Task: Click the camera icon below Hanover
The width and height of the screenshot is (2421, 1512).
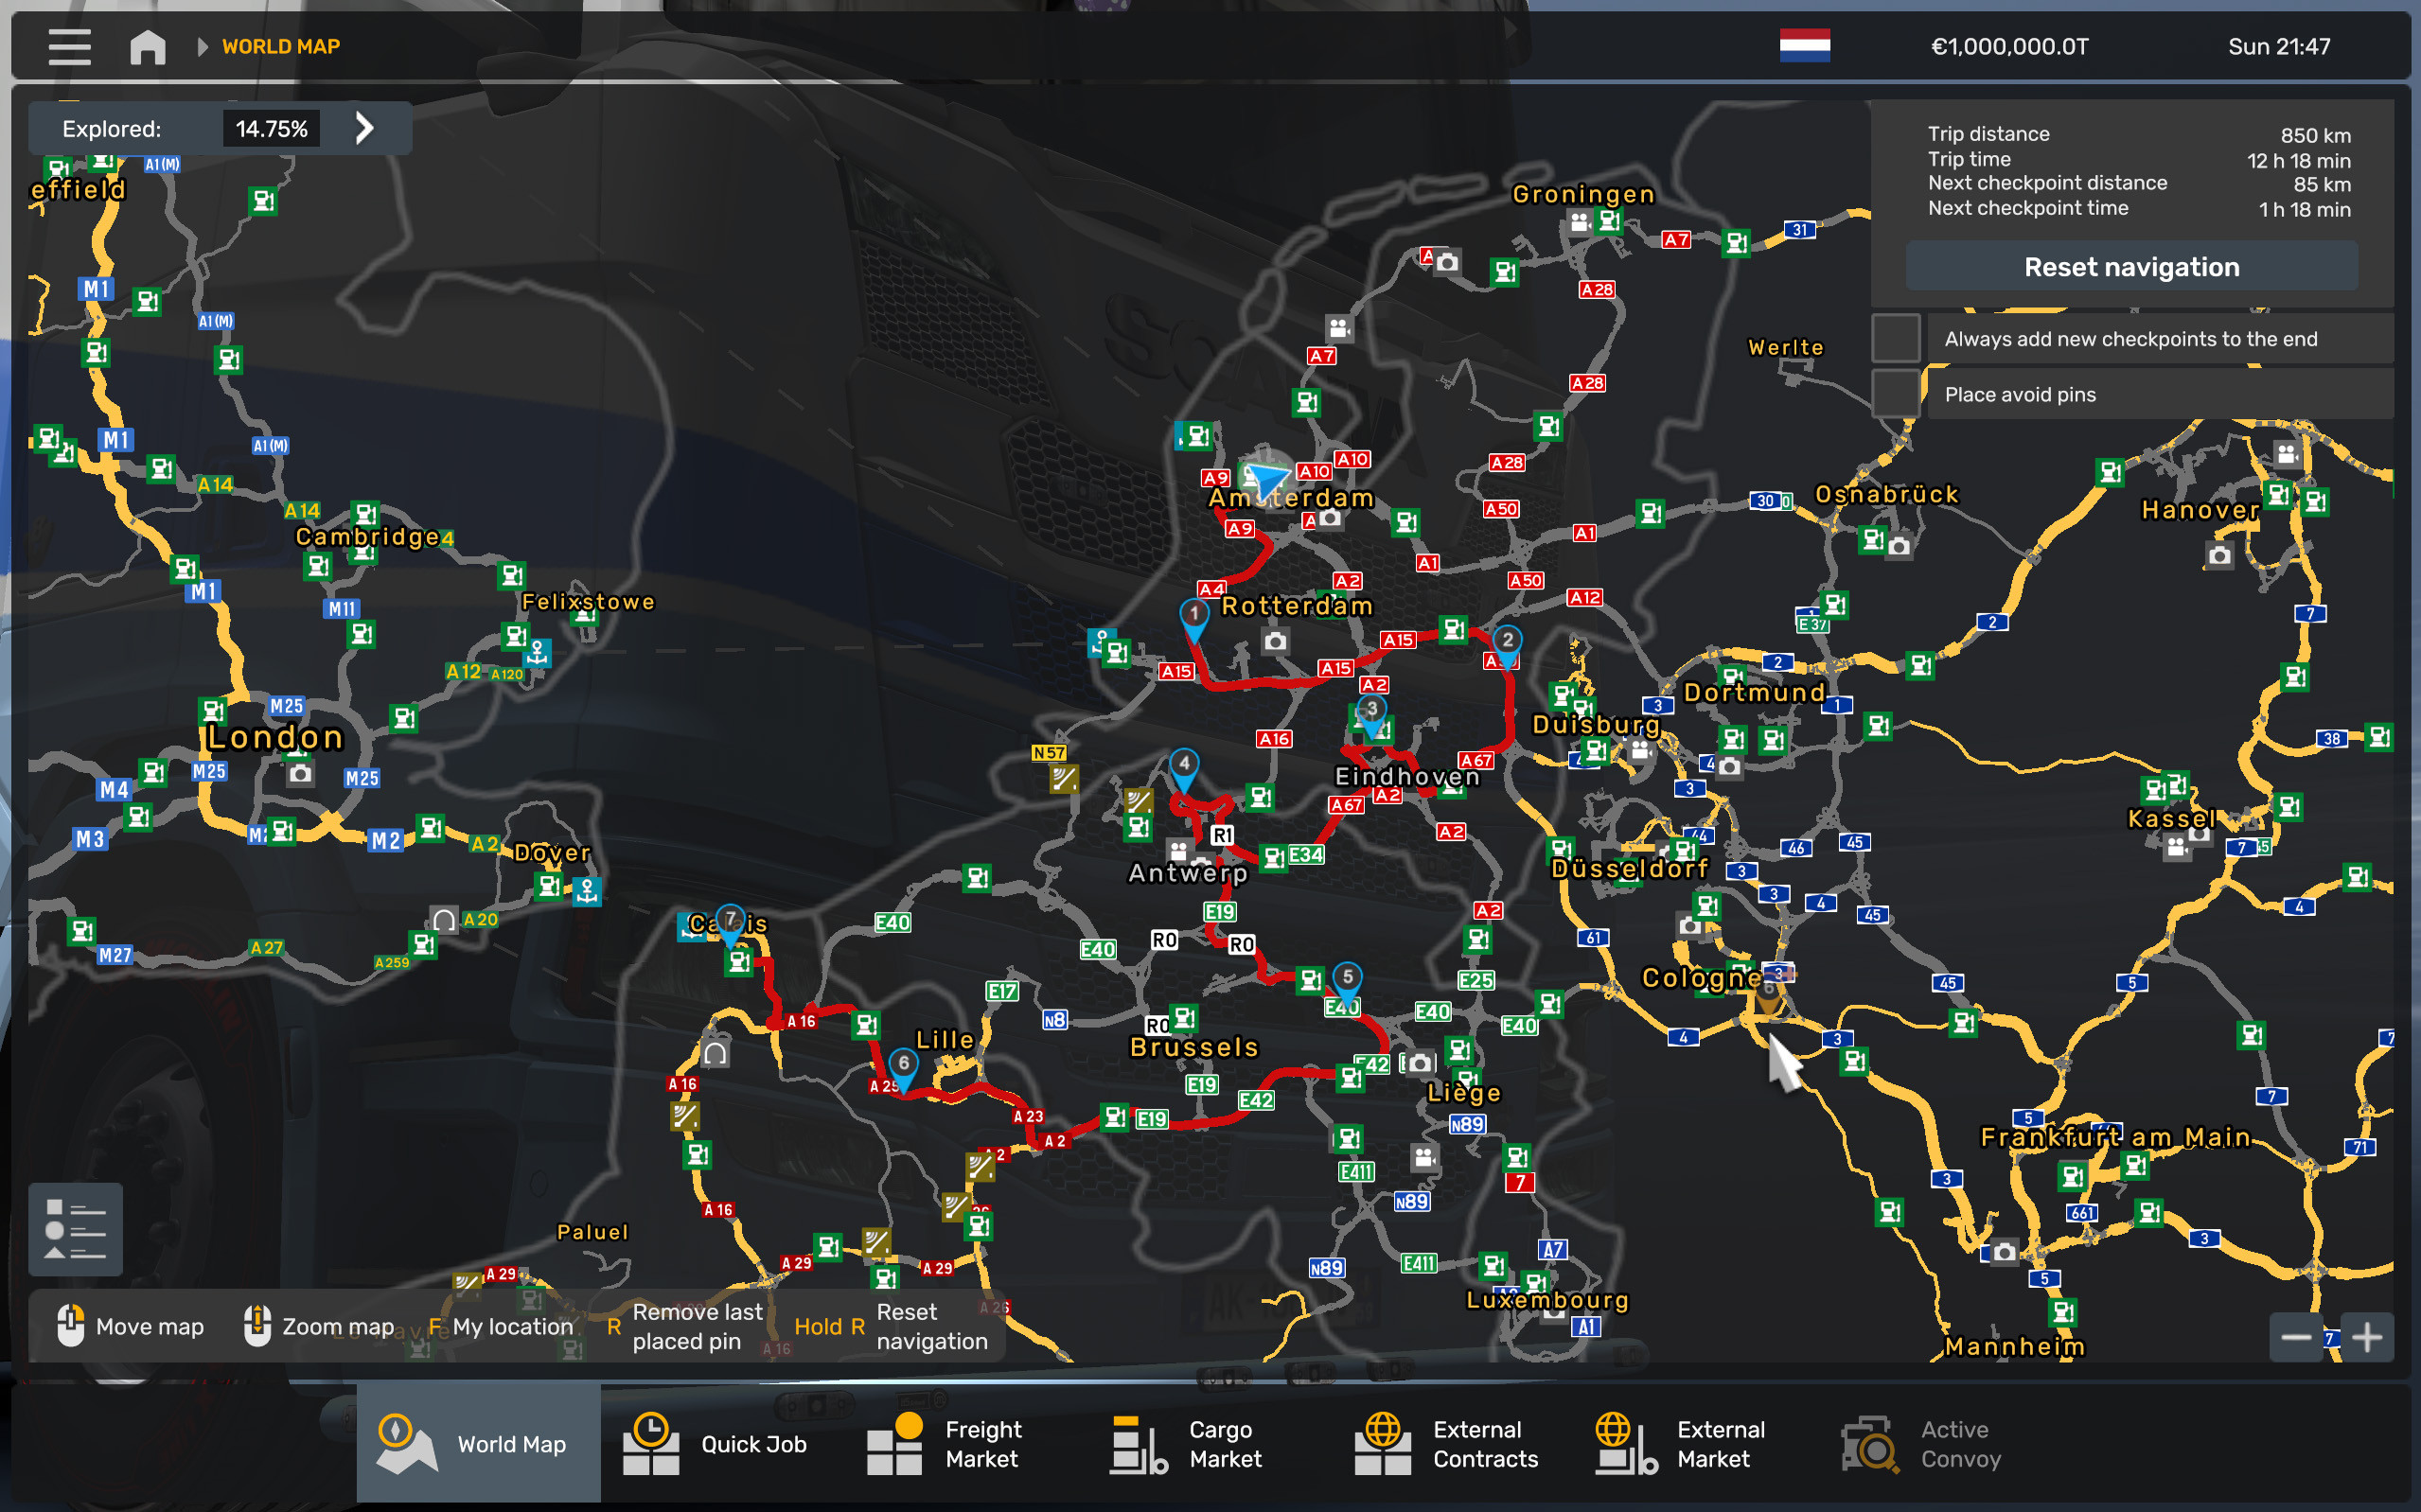Action: 2219,555
